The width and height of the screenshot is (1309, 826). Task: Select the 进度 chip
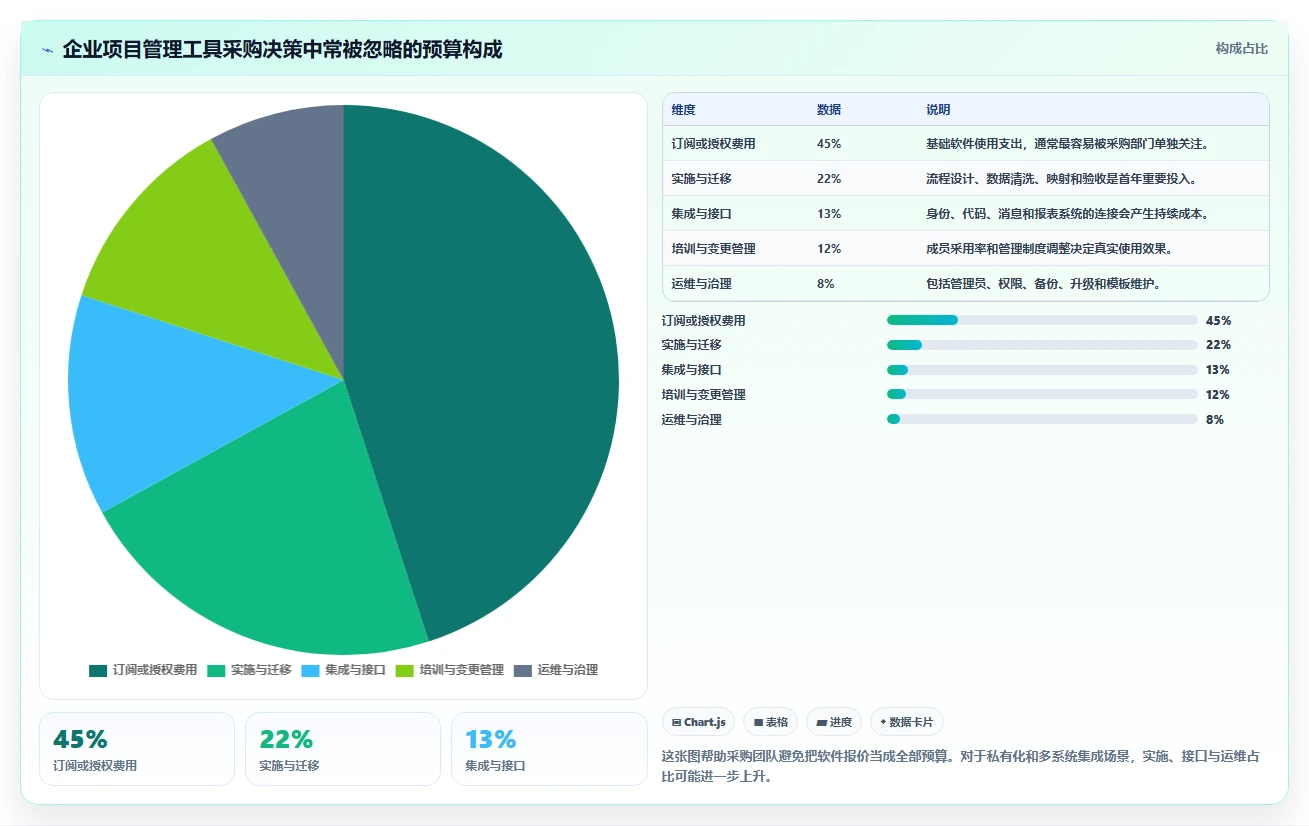point(834,722)
